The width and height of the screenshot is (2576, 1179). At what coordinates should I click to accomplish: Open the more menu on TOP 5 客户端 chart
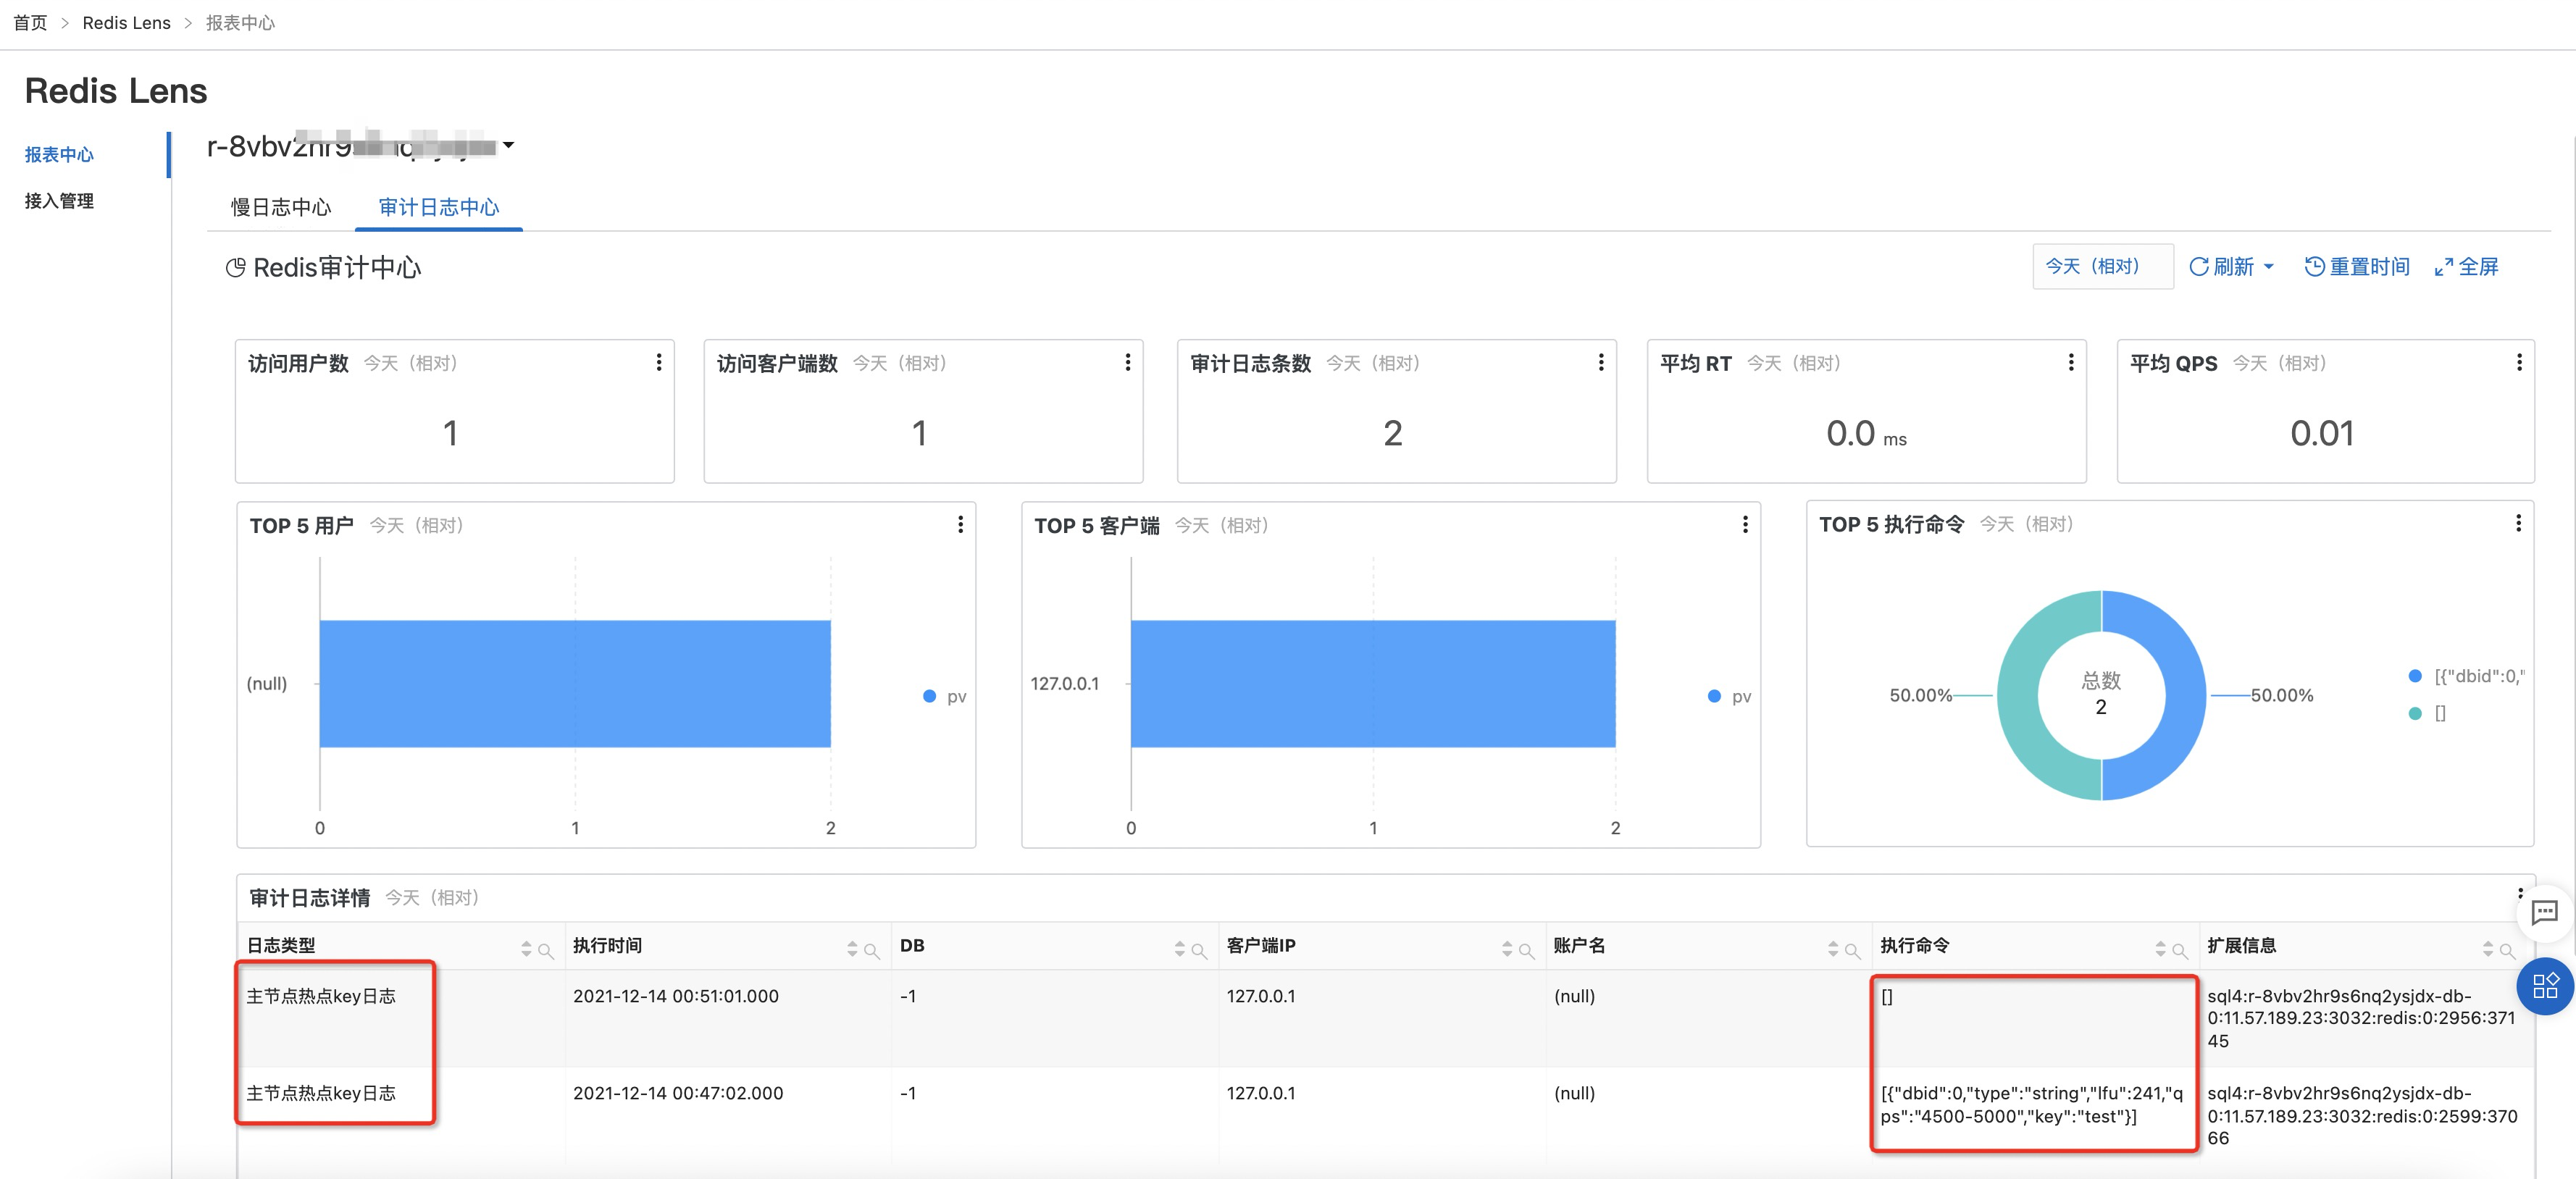coord(1744,524)
